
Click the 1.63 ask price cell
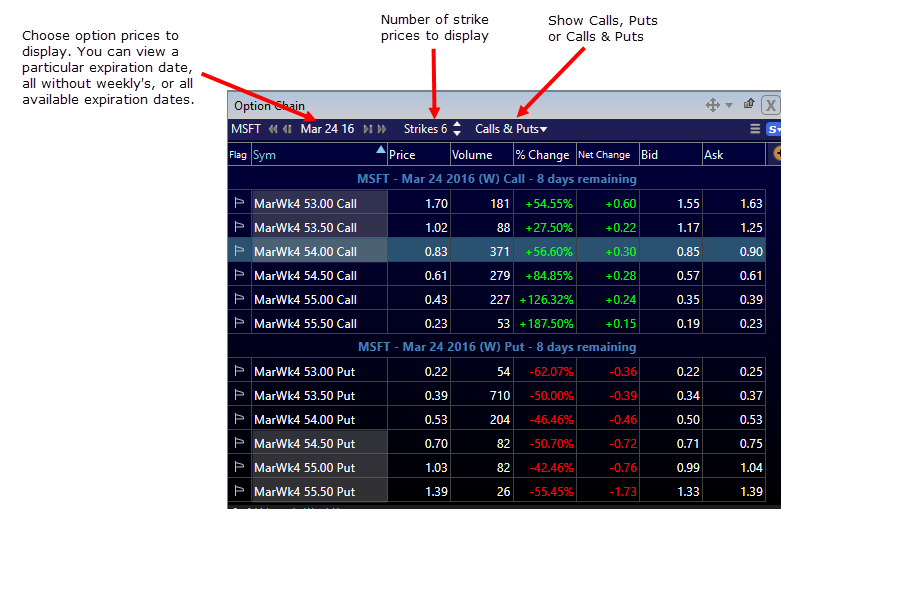click(734, 203)
